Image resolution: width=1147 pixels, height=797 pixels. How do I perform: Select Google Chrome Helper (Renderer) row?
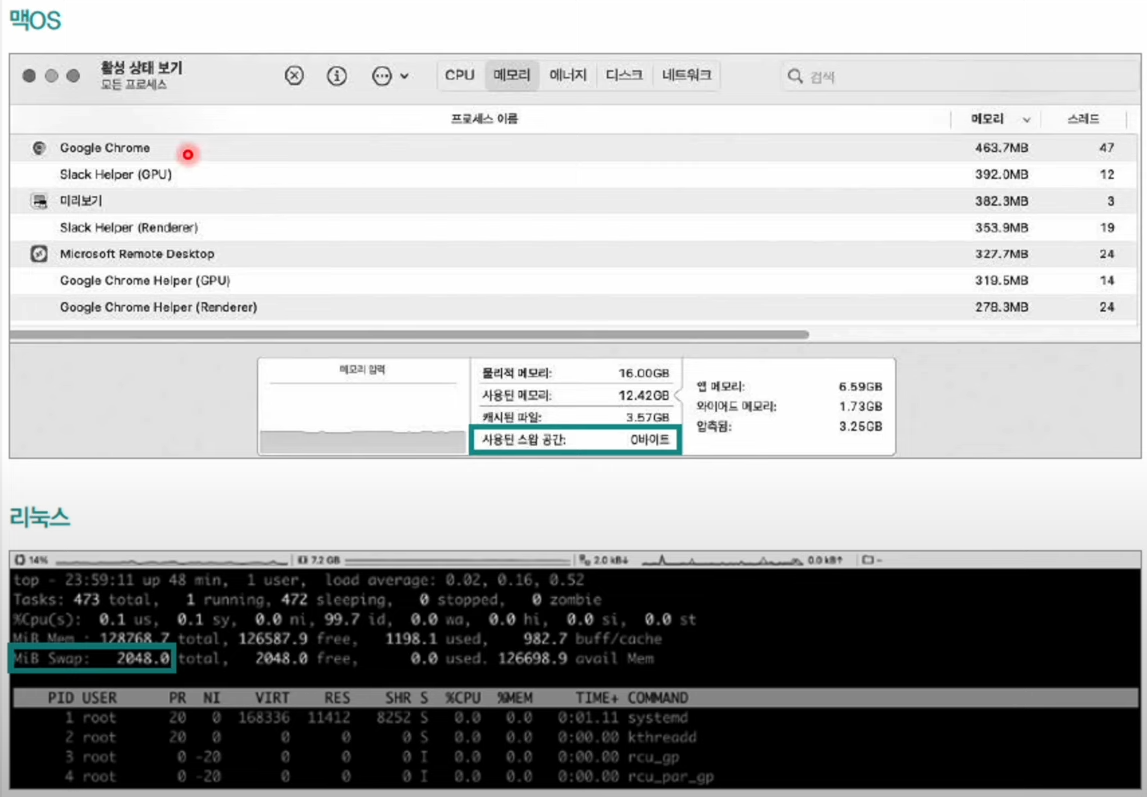(x=574, y=307)
